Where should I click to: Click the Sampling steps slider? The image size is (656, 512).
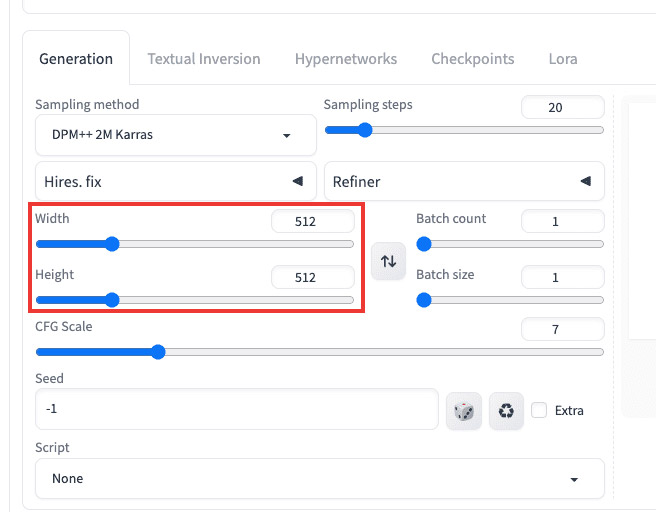(464, 130)
